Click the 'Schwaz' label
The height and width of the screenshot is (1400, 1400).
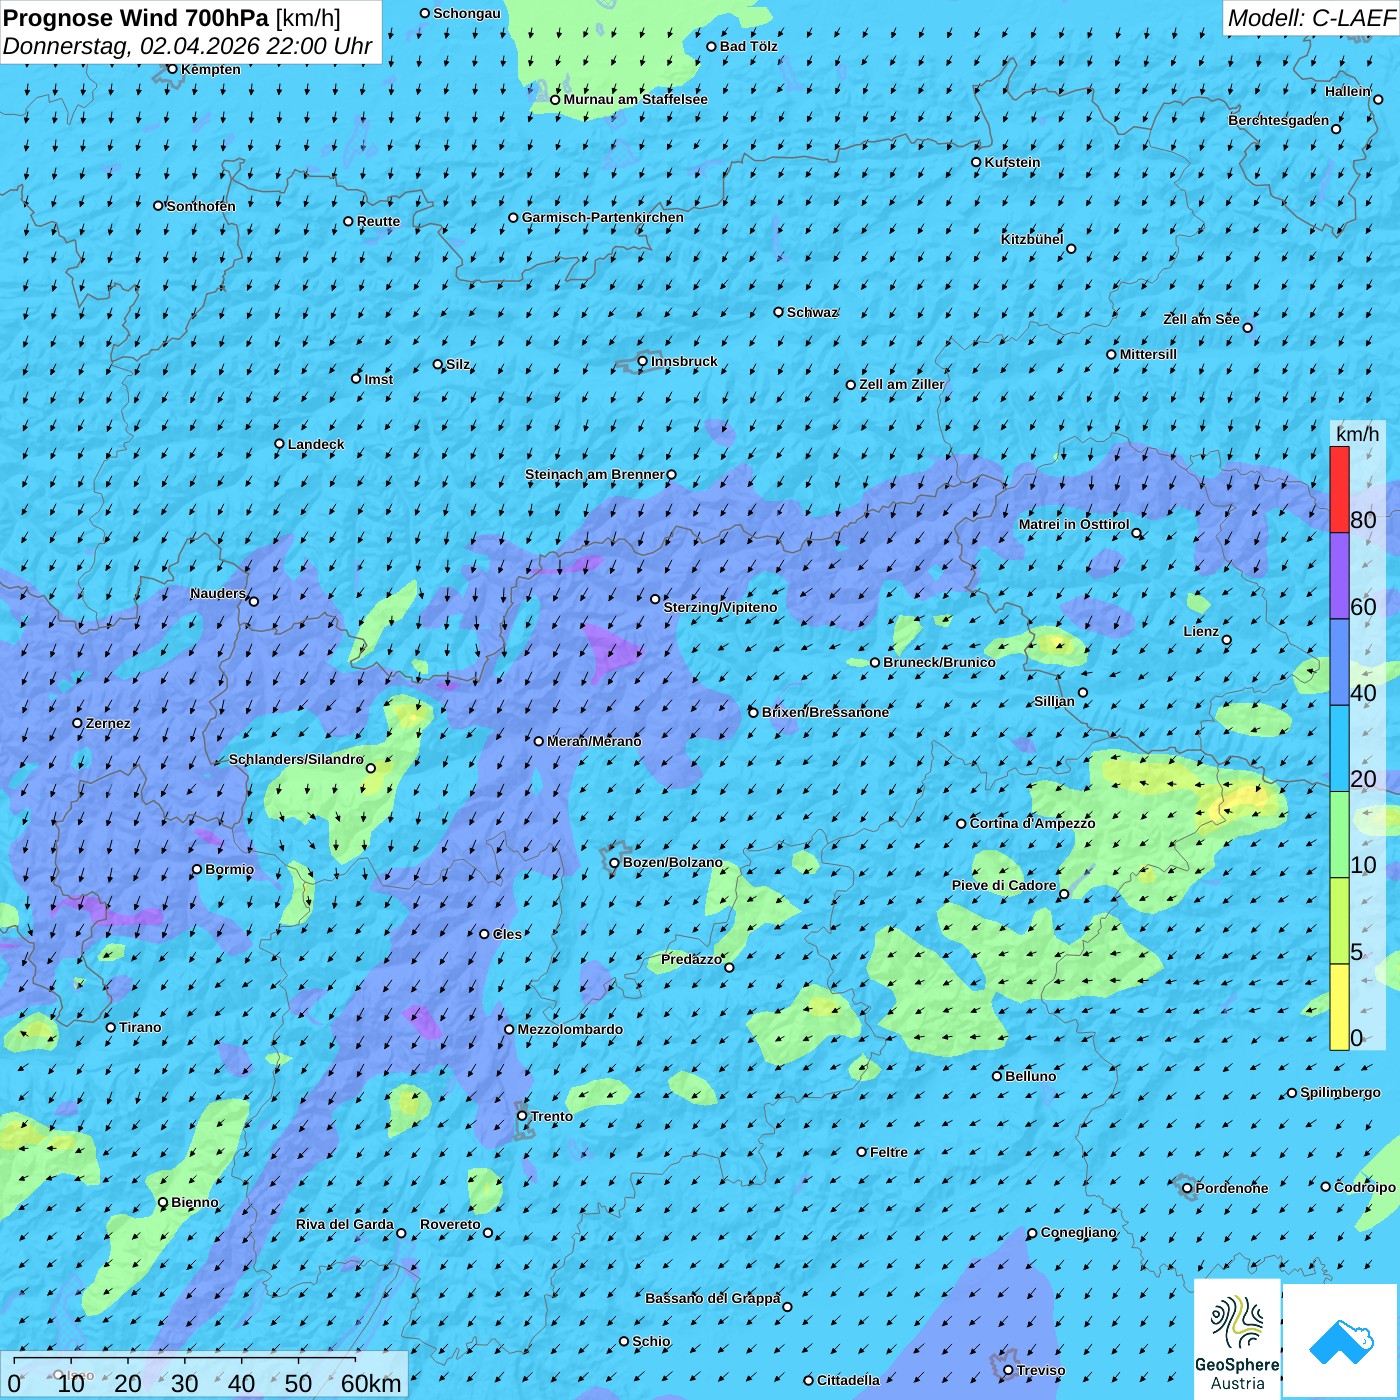point(812,312)
